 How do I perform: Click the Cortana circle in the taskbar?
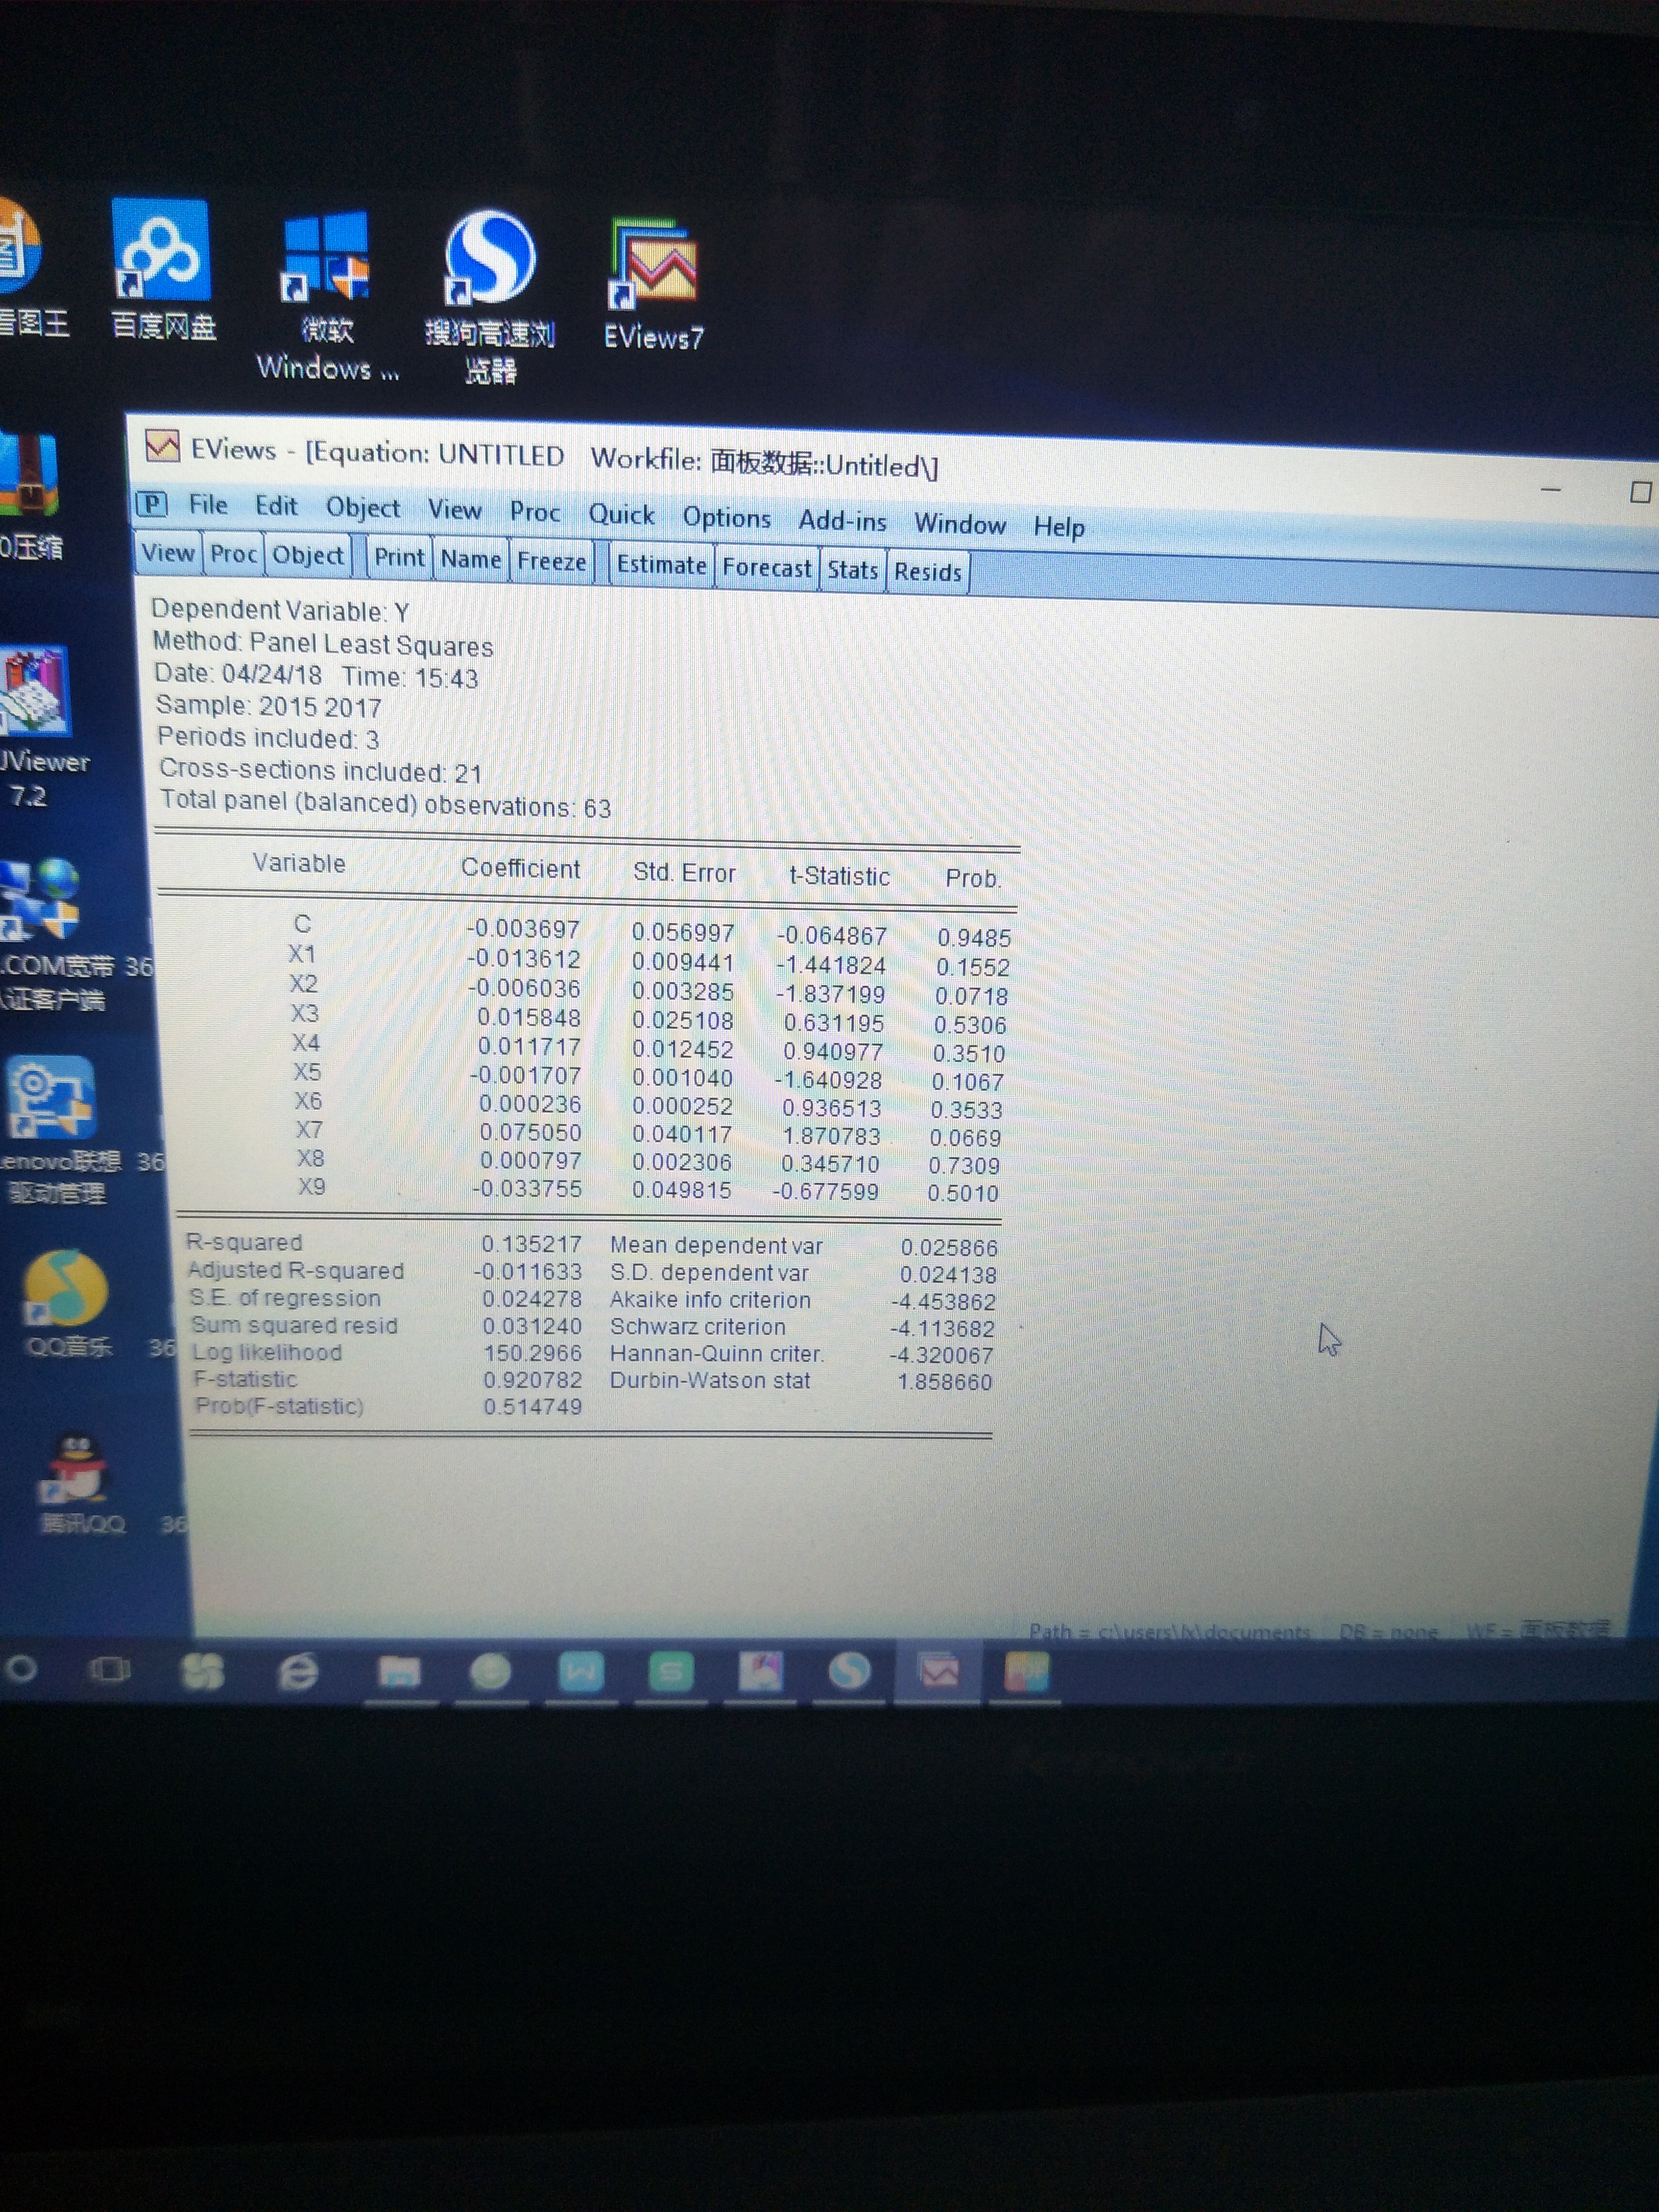point(22,1668)
